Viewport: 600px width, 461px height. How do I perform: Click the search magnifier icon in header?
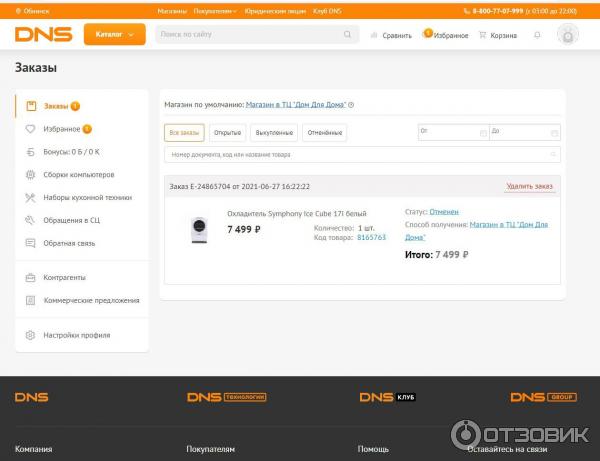click(349, 35)
